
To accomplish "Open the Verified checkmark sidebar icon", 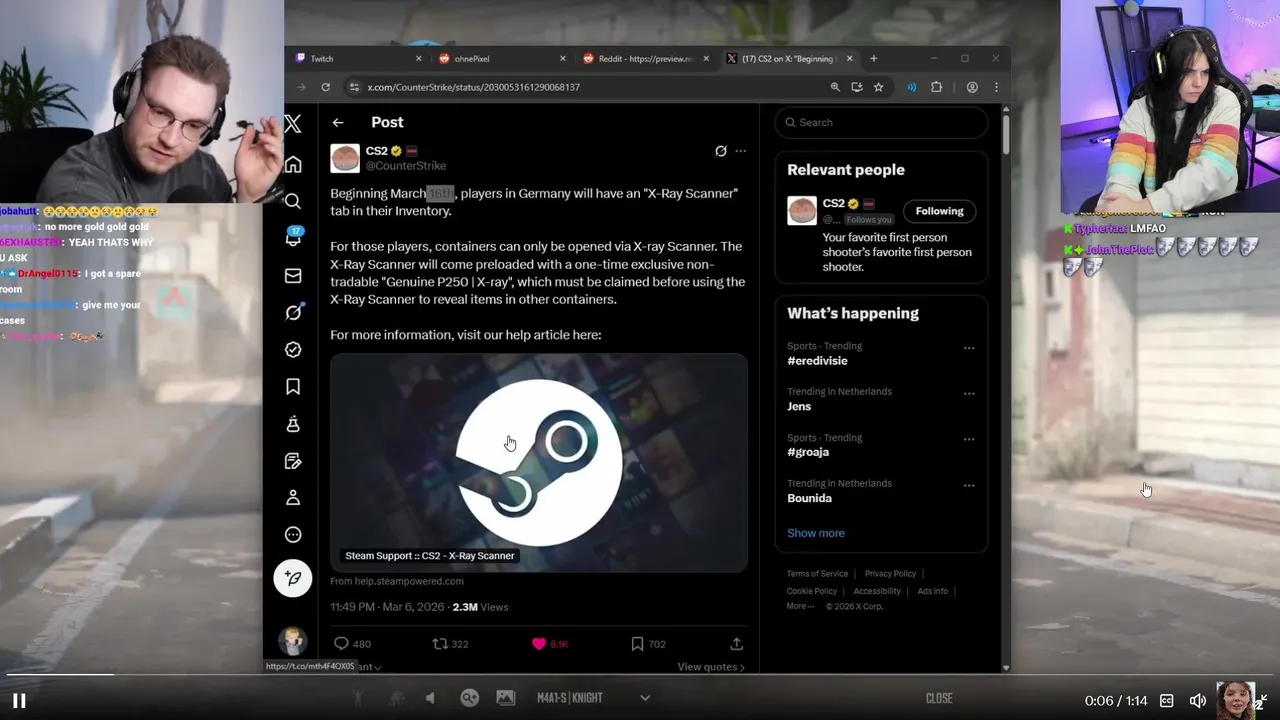I will pyautogui.click(x=293, y=349).
